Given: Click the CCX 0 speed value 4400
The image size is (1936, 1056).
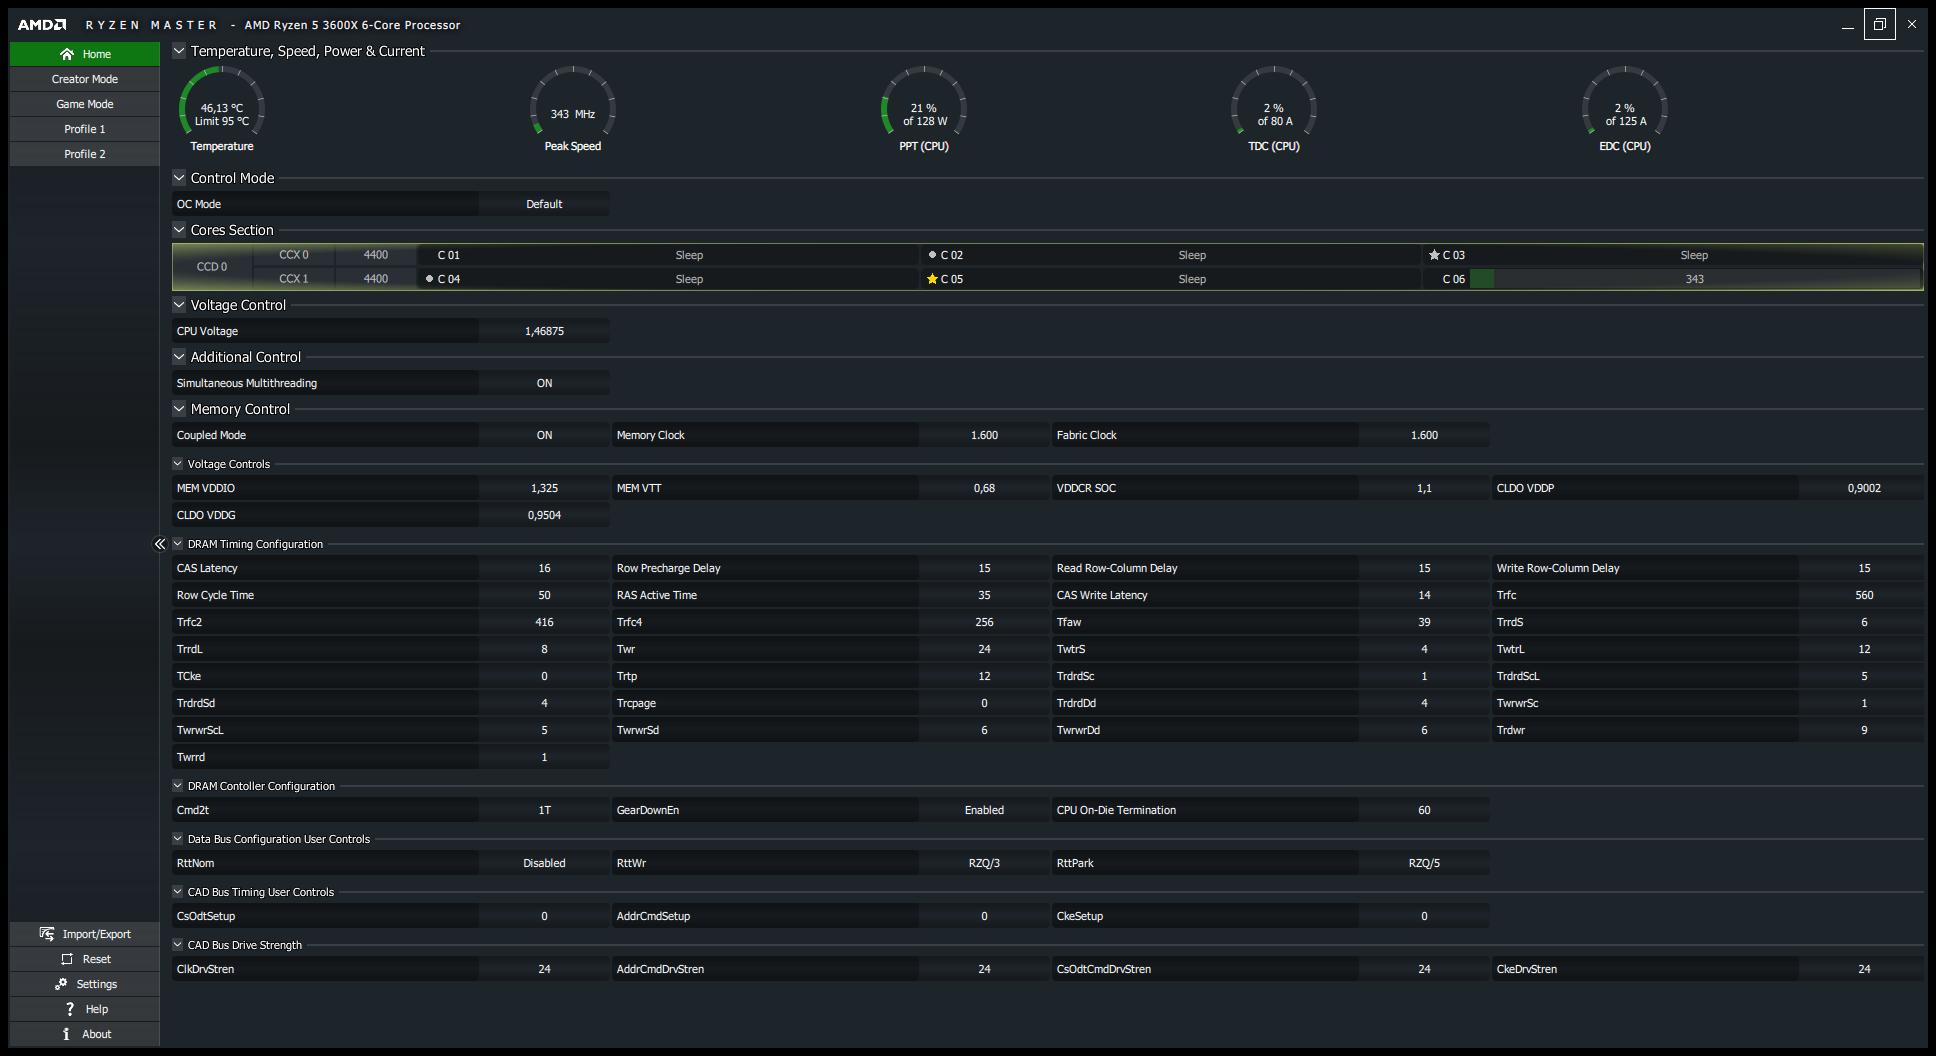Looking at the screenshot, I should 376,255.
